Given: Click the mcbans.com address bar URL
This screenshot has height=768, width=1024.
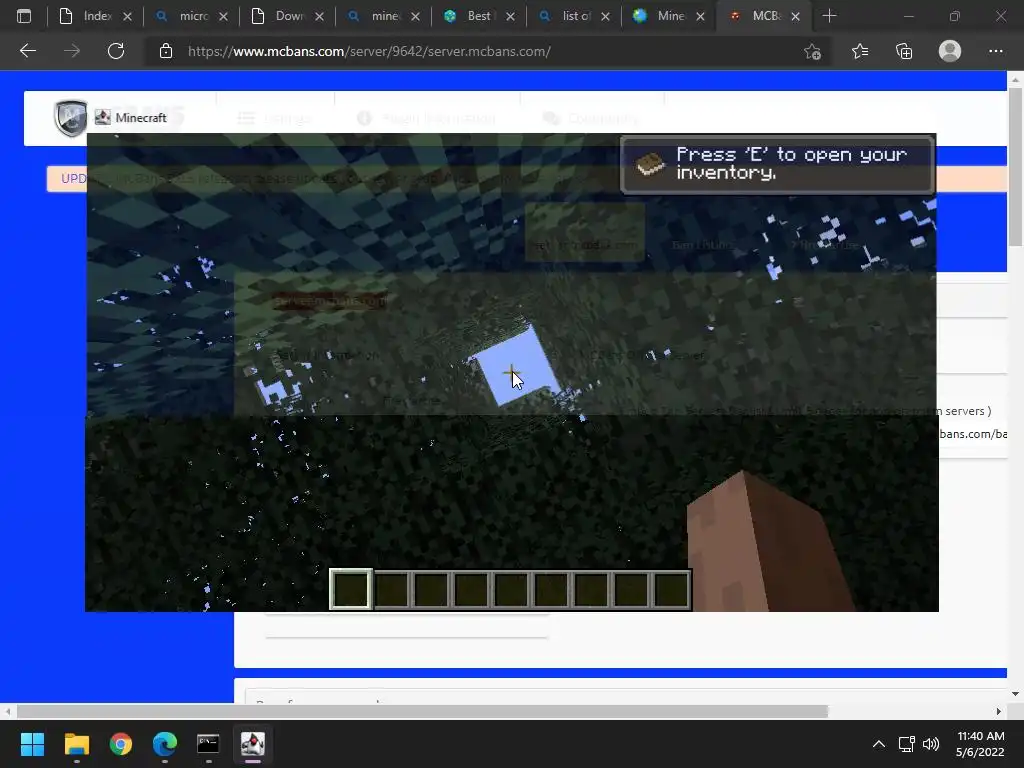Looking at the screenshot, I should click(369, 52).
